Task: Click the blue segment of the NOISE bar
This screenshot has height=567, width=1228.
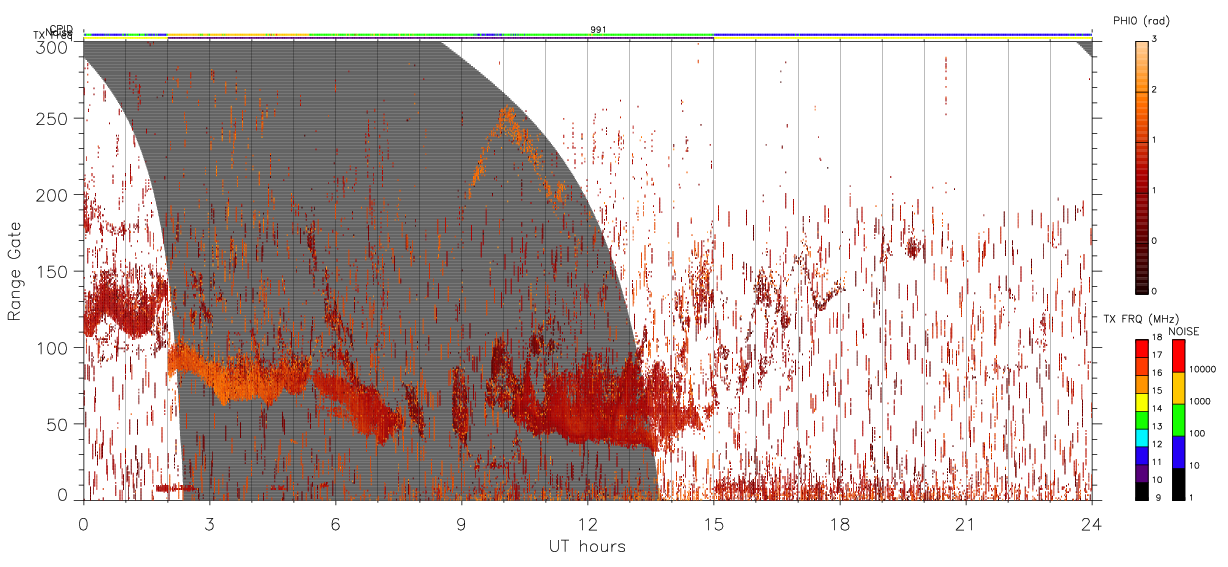Action: pos(1178,452)
